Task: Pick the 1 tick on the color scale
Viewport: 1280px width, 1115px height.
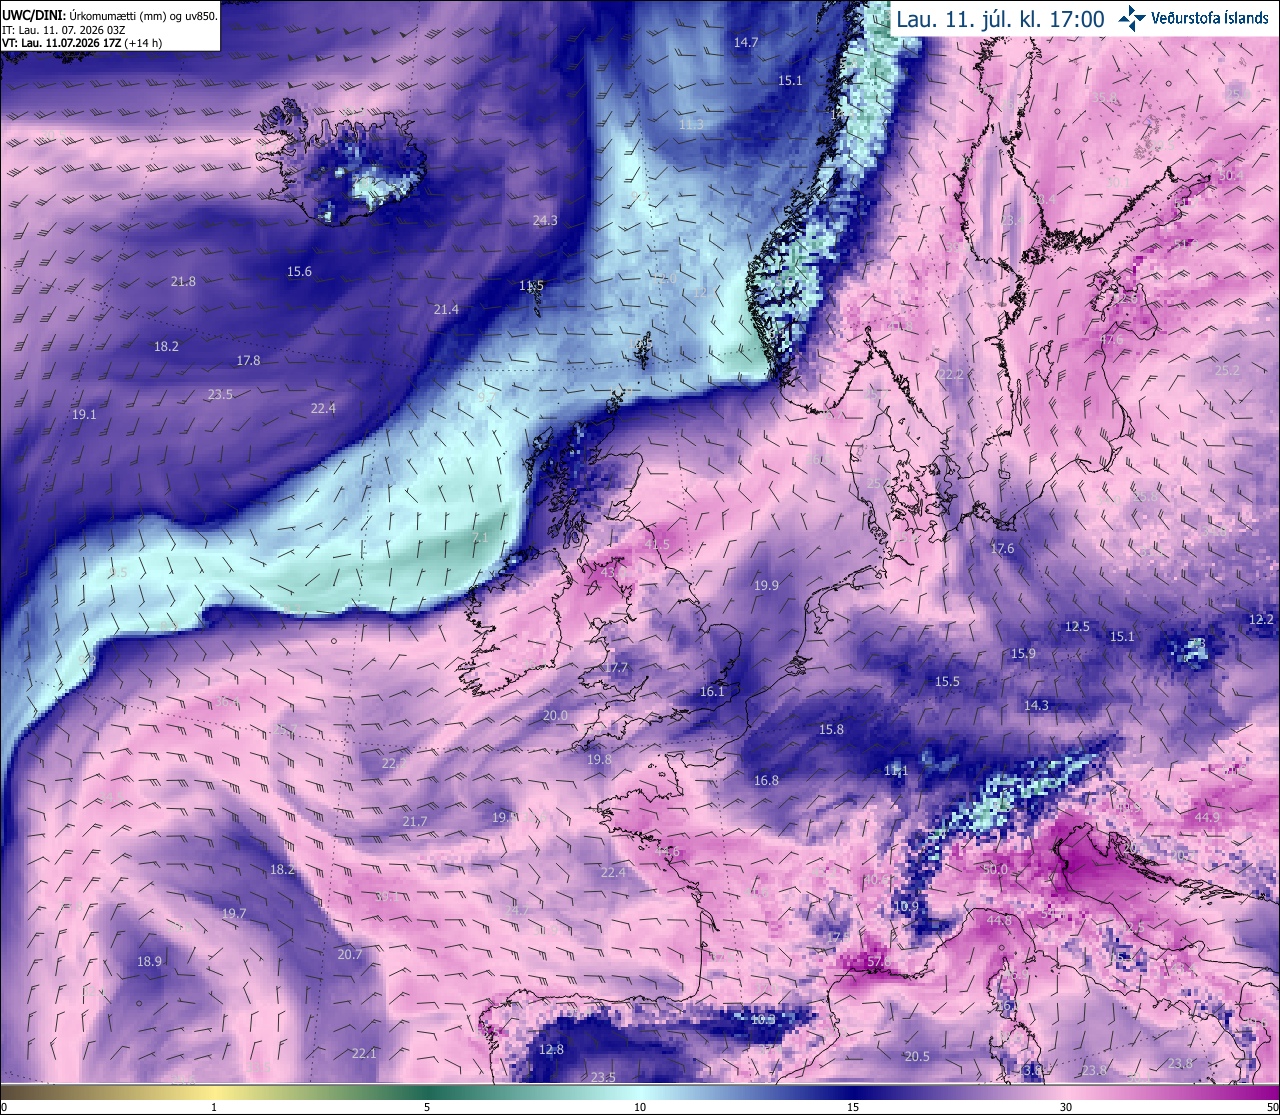Action: (214, 1107)
